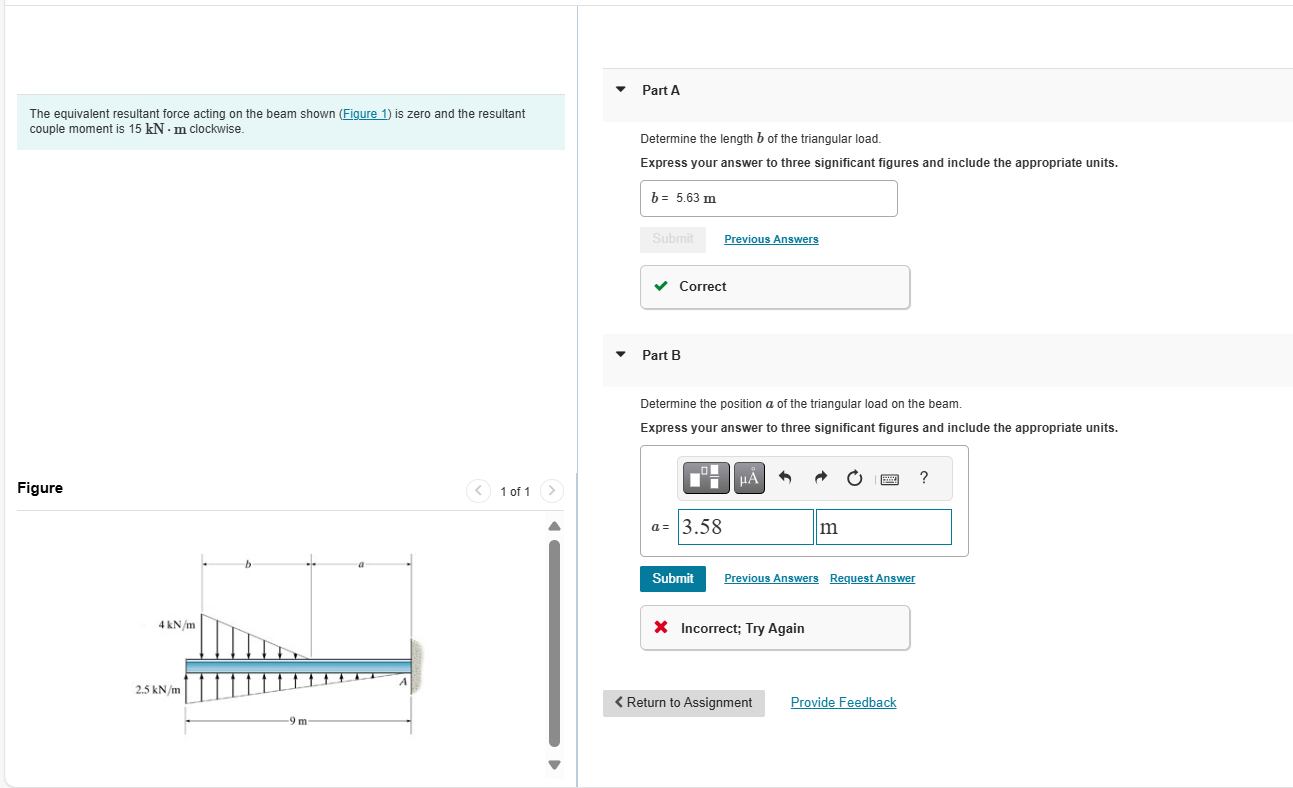This screenshot has height=788, width=1293.
Task: Click the Request Answer link
Action: pos(871,578)
